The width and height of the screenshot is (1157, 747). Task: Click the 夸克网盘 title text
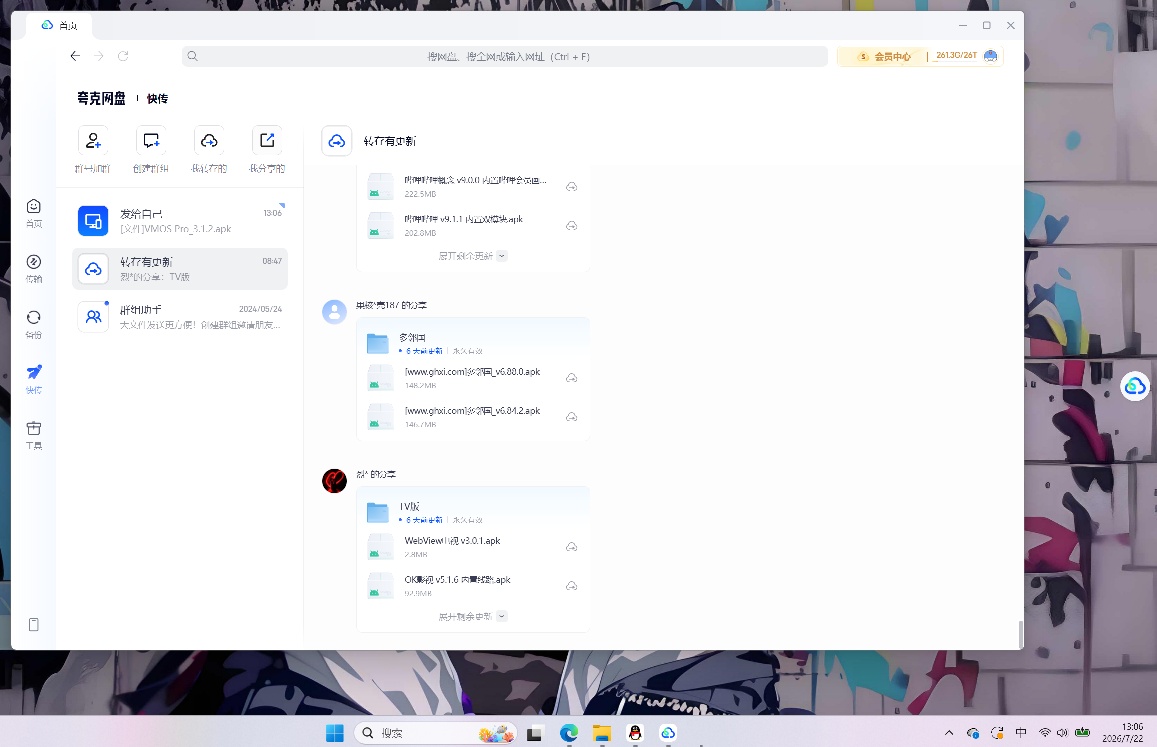pyautogui.click(x=101, y=98)
